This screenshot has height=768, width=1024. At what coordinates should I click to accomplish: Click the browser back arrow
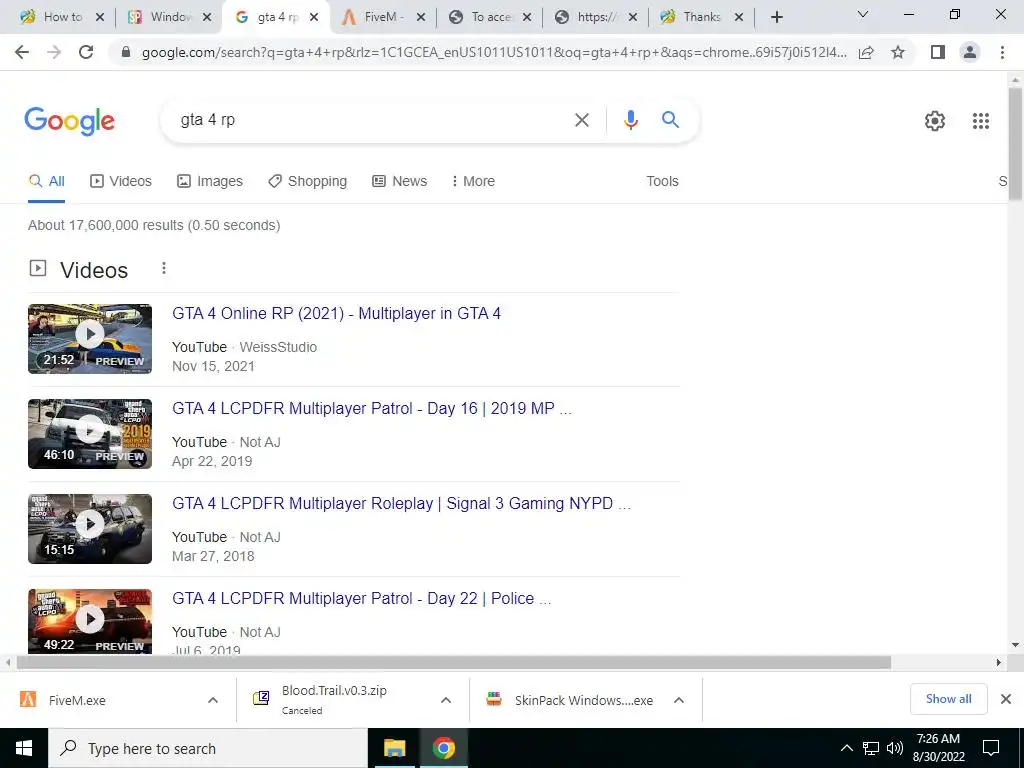pyautogui.click(x=22, y=52)
